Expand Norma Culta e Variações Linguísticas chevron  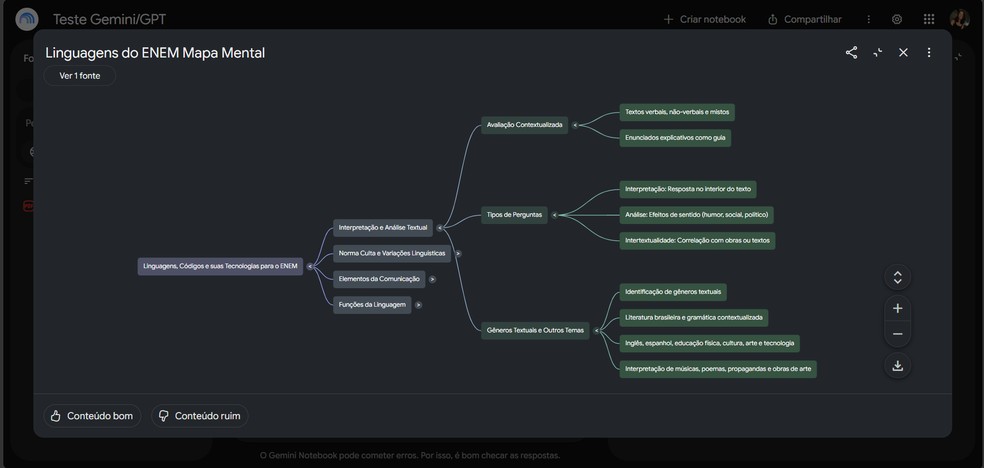coord(458,253)
